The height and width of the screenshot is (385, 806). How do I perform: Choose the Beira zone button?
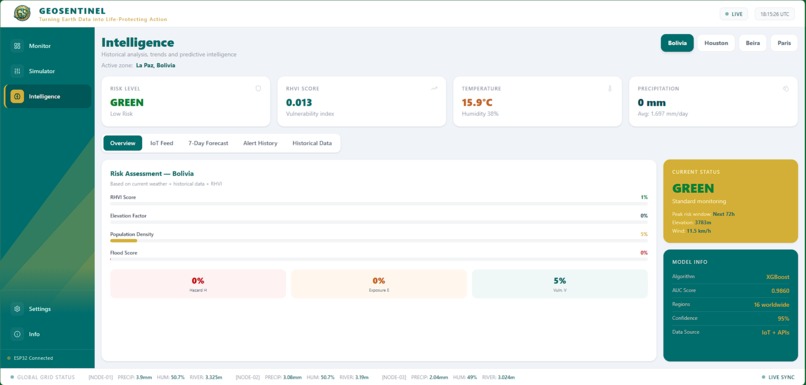click(753, 43)
